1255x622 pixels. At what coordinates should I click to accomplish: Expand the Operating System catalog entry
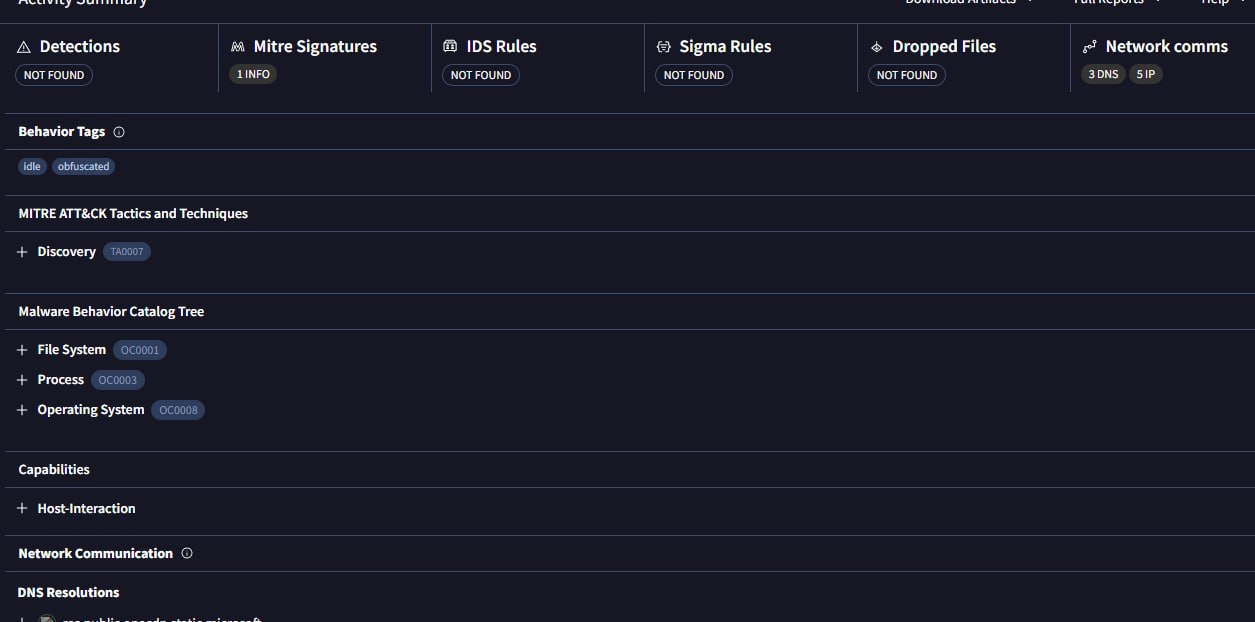tap(22, 410)
